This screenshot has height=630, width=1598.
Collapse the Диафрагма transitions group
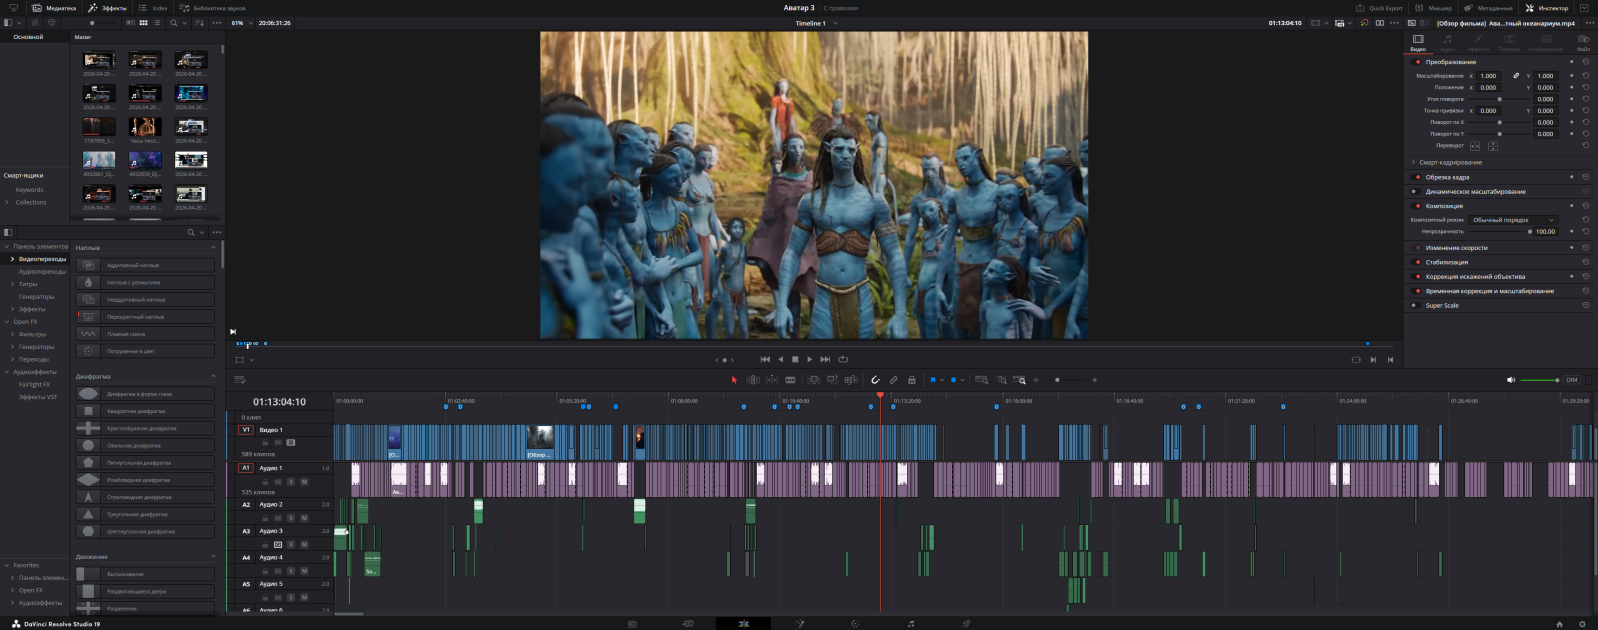pyautogui.click(x=213, y=376)
